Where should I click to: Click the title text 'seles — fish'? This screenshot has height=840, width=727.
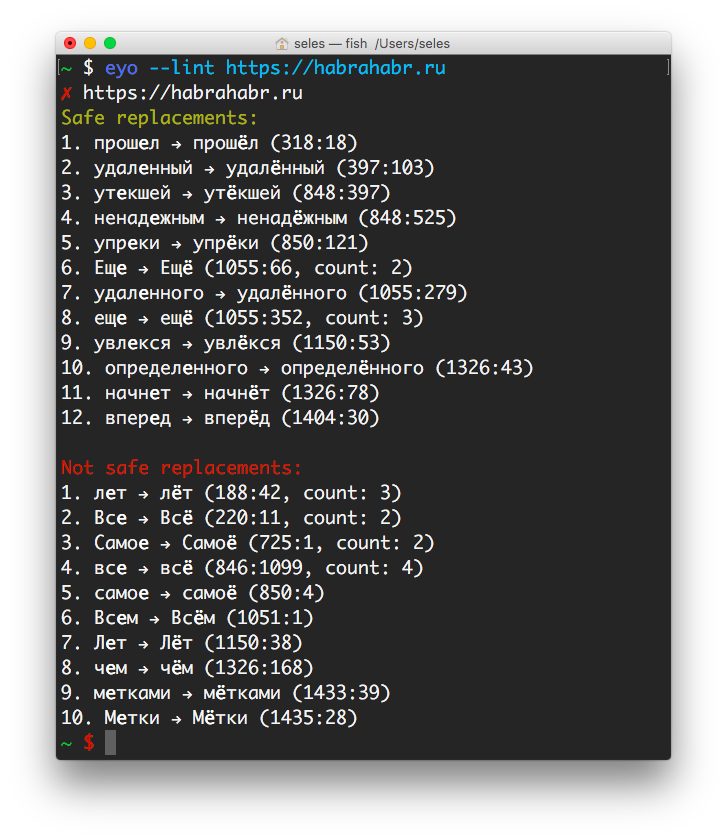click(331, 43)
